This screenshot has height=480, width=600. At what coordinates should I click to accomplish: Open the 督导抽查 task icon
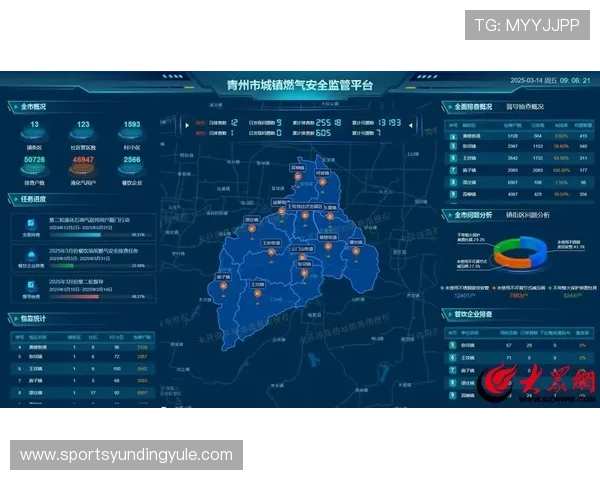31,286
